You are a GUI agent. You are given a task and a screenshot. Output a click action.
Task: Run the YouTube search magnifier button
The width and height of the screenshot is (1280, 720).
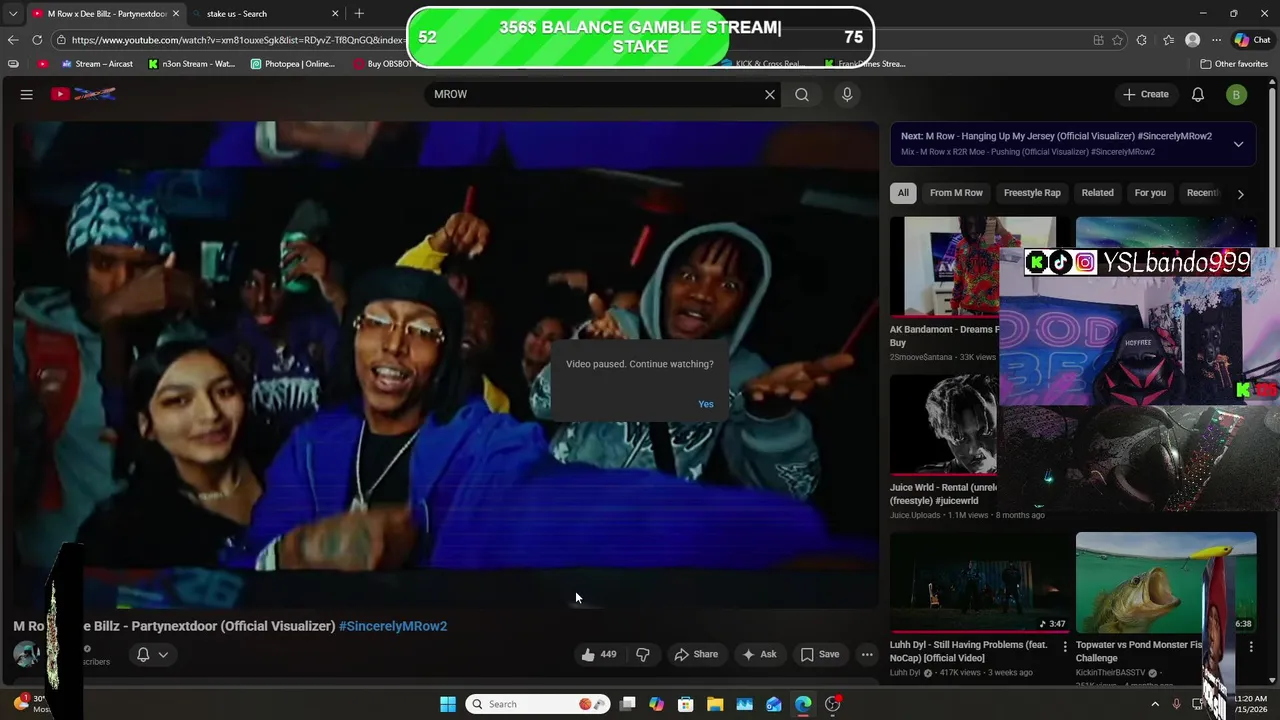point(802,94)
